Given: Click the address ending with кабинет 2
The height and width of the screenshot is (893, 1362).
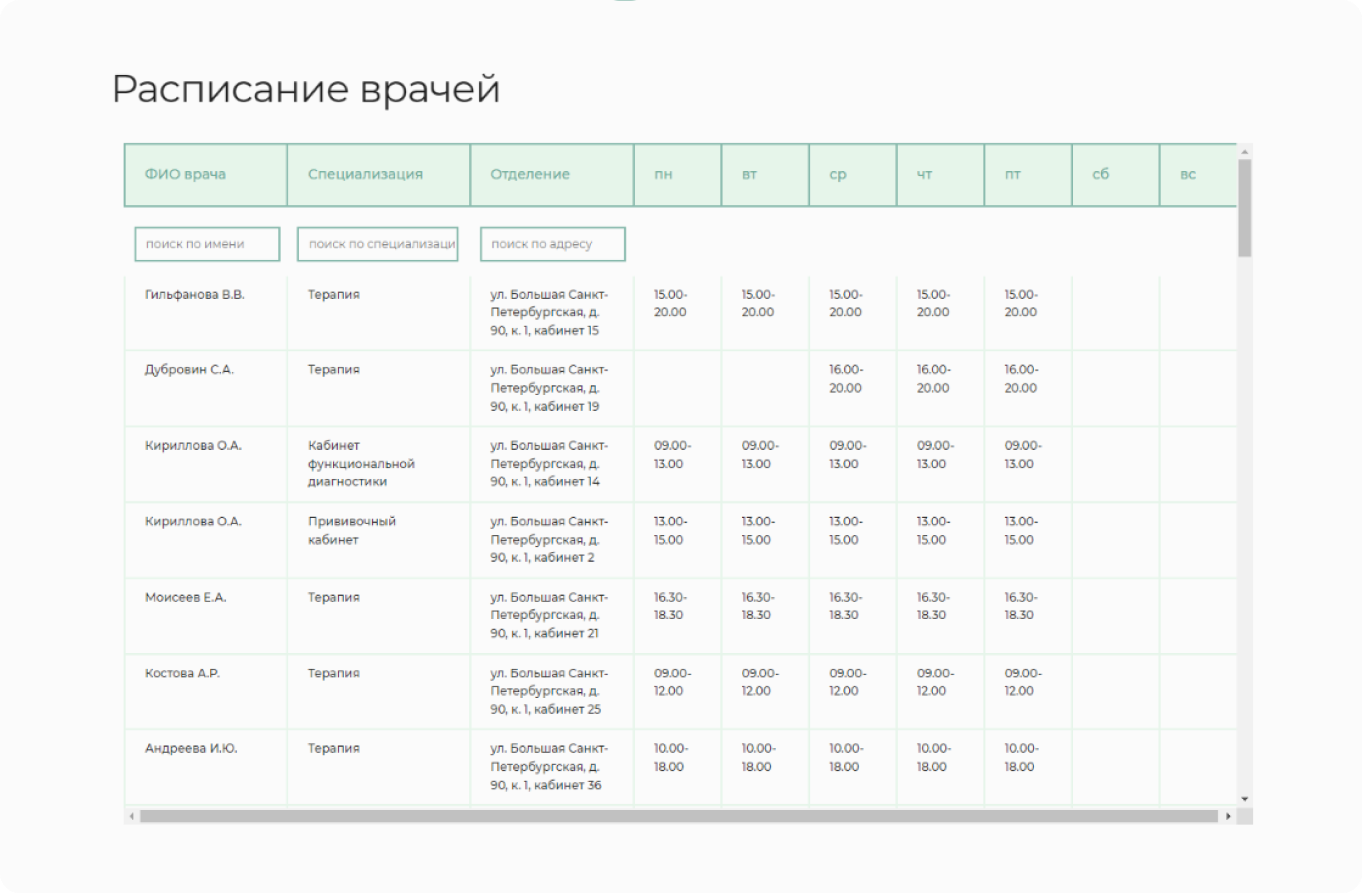Looking at the screenshot, I should 549,540.
